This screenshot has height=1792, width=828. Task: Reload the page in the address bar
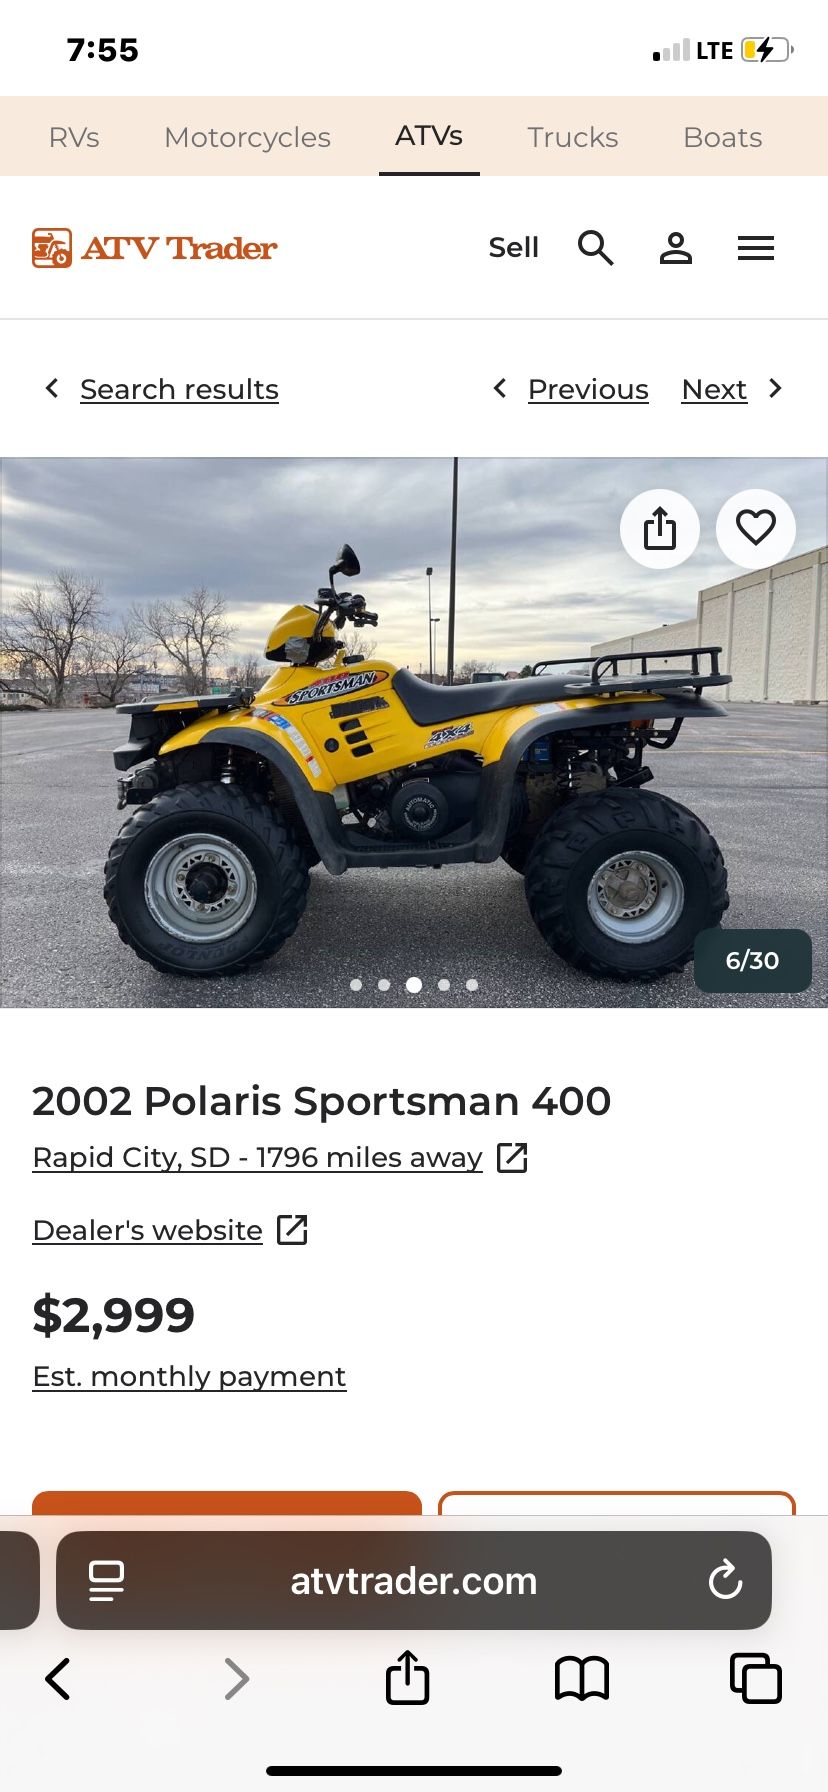tap(725, 1581)
